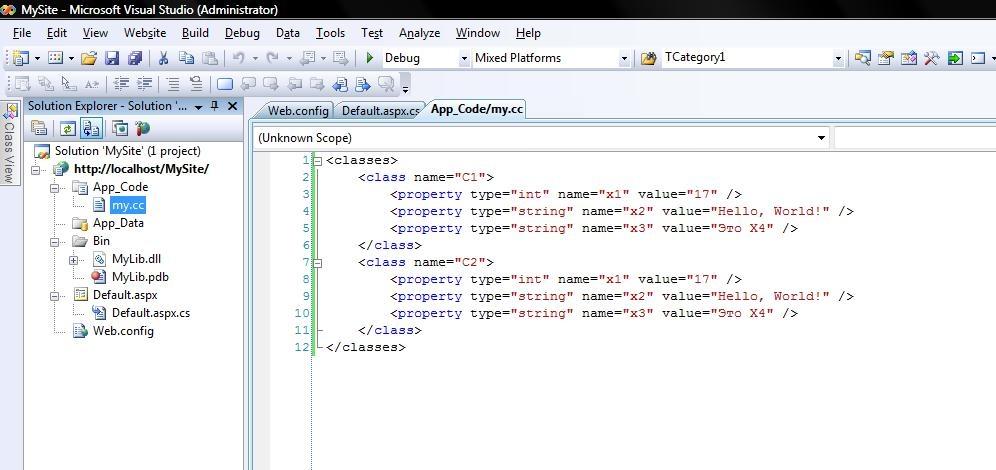Go to previous bookmark in document icon

340,84
